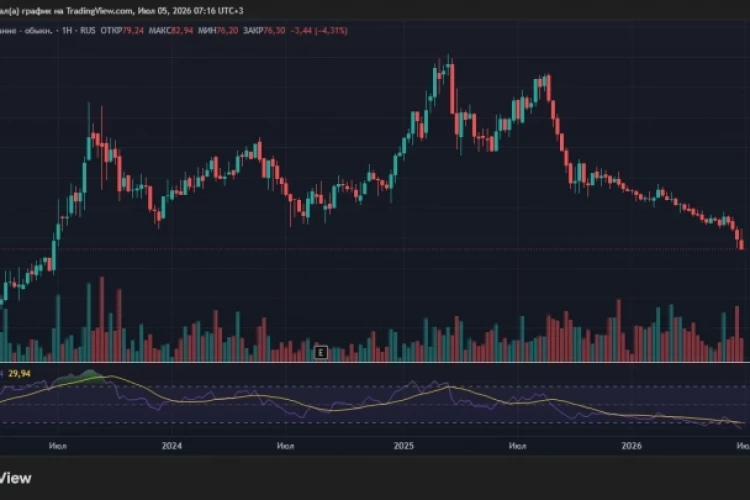Click the TradingView.com text in header
This screenshot has height=500, width=750.
[99, 11]
